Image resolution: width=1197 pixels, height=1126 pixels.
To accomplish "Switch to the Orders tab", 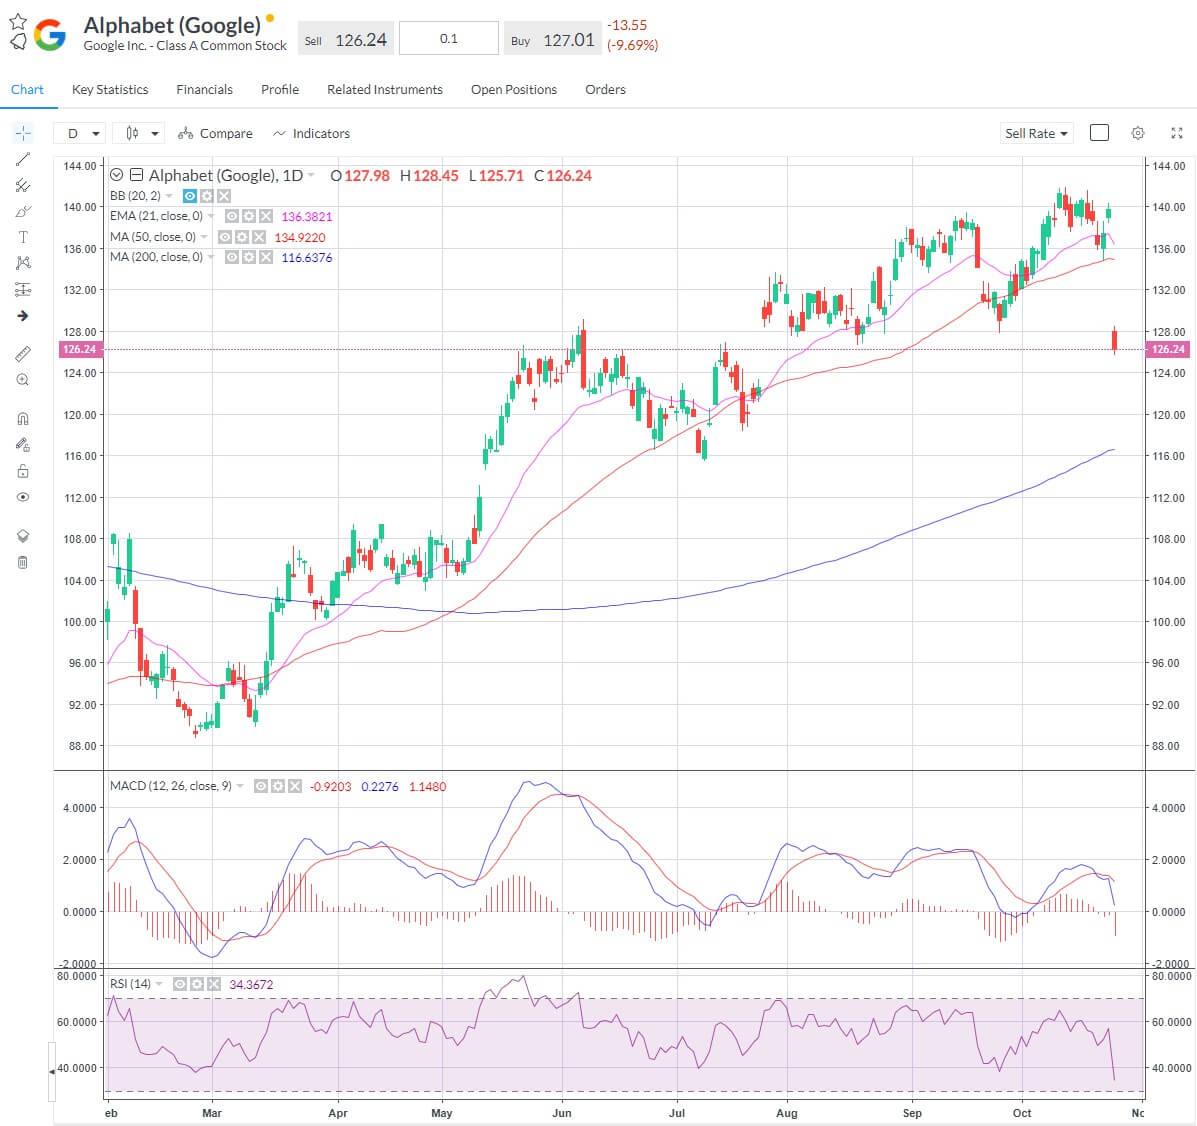I will 605,89.
